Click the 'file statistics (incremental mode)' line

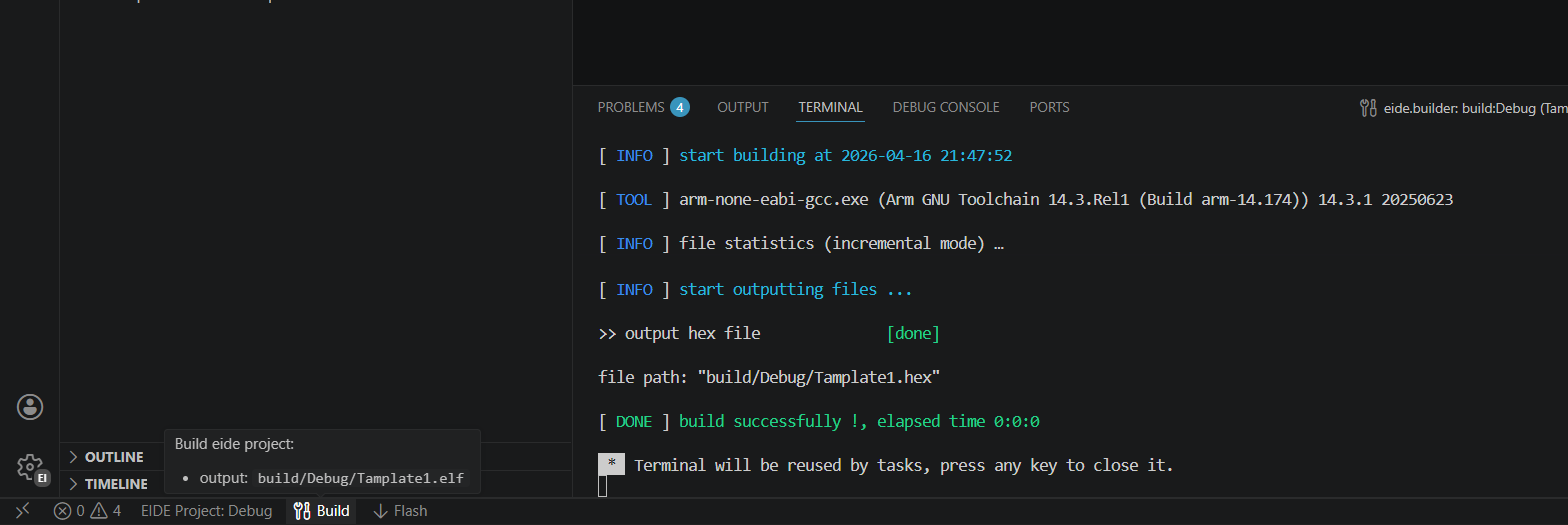801,244
